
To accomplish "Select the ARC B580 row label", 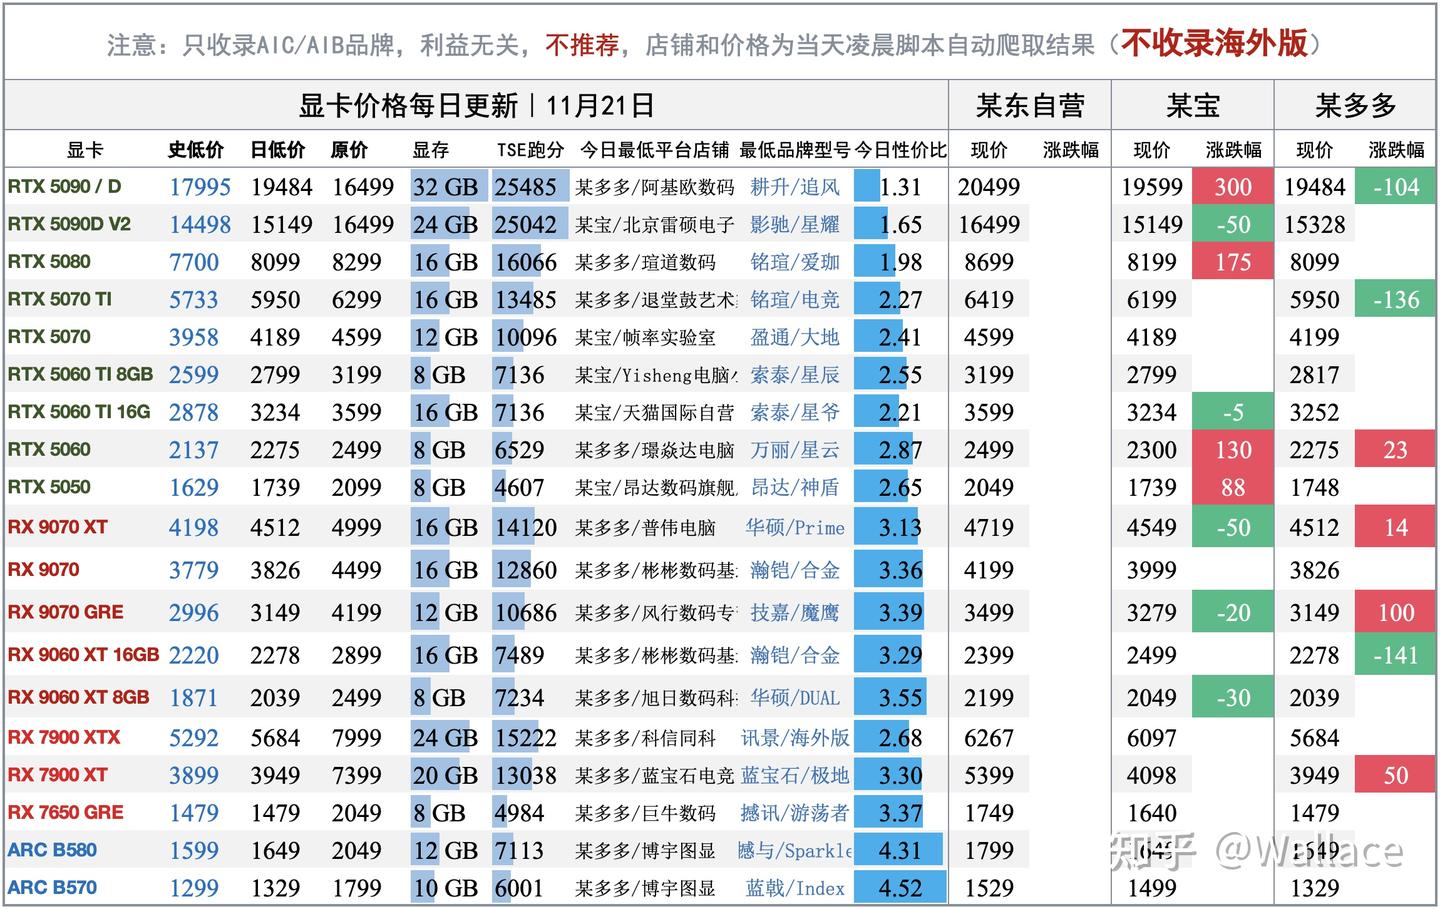I will tap(52, 850).
